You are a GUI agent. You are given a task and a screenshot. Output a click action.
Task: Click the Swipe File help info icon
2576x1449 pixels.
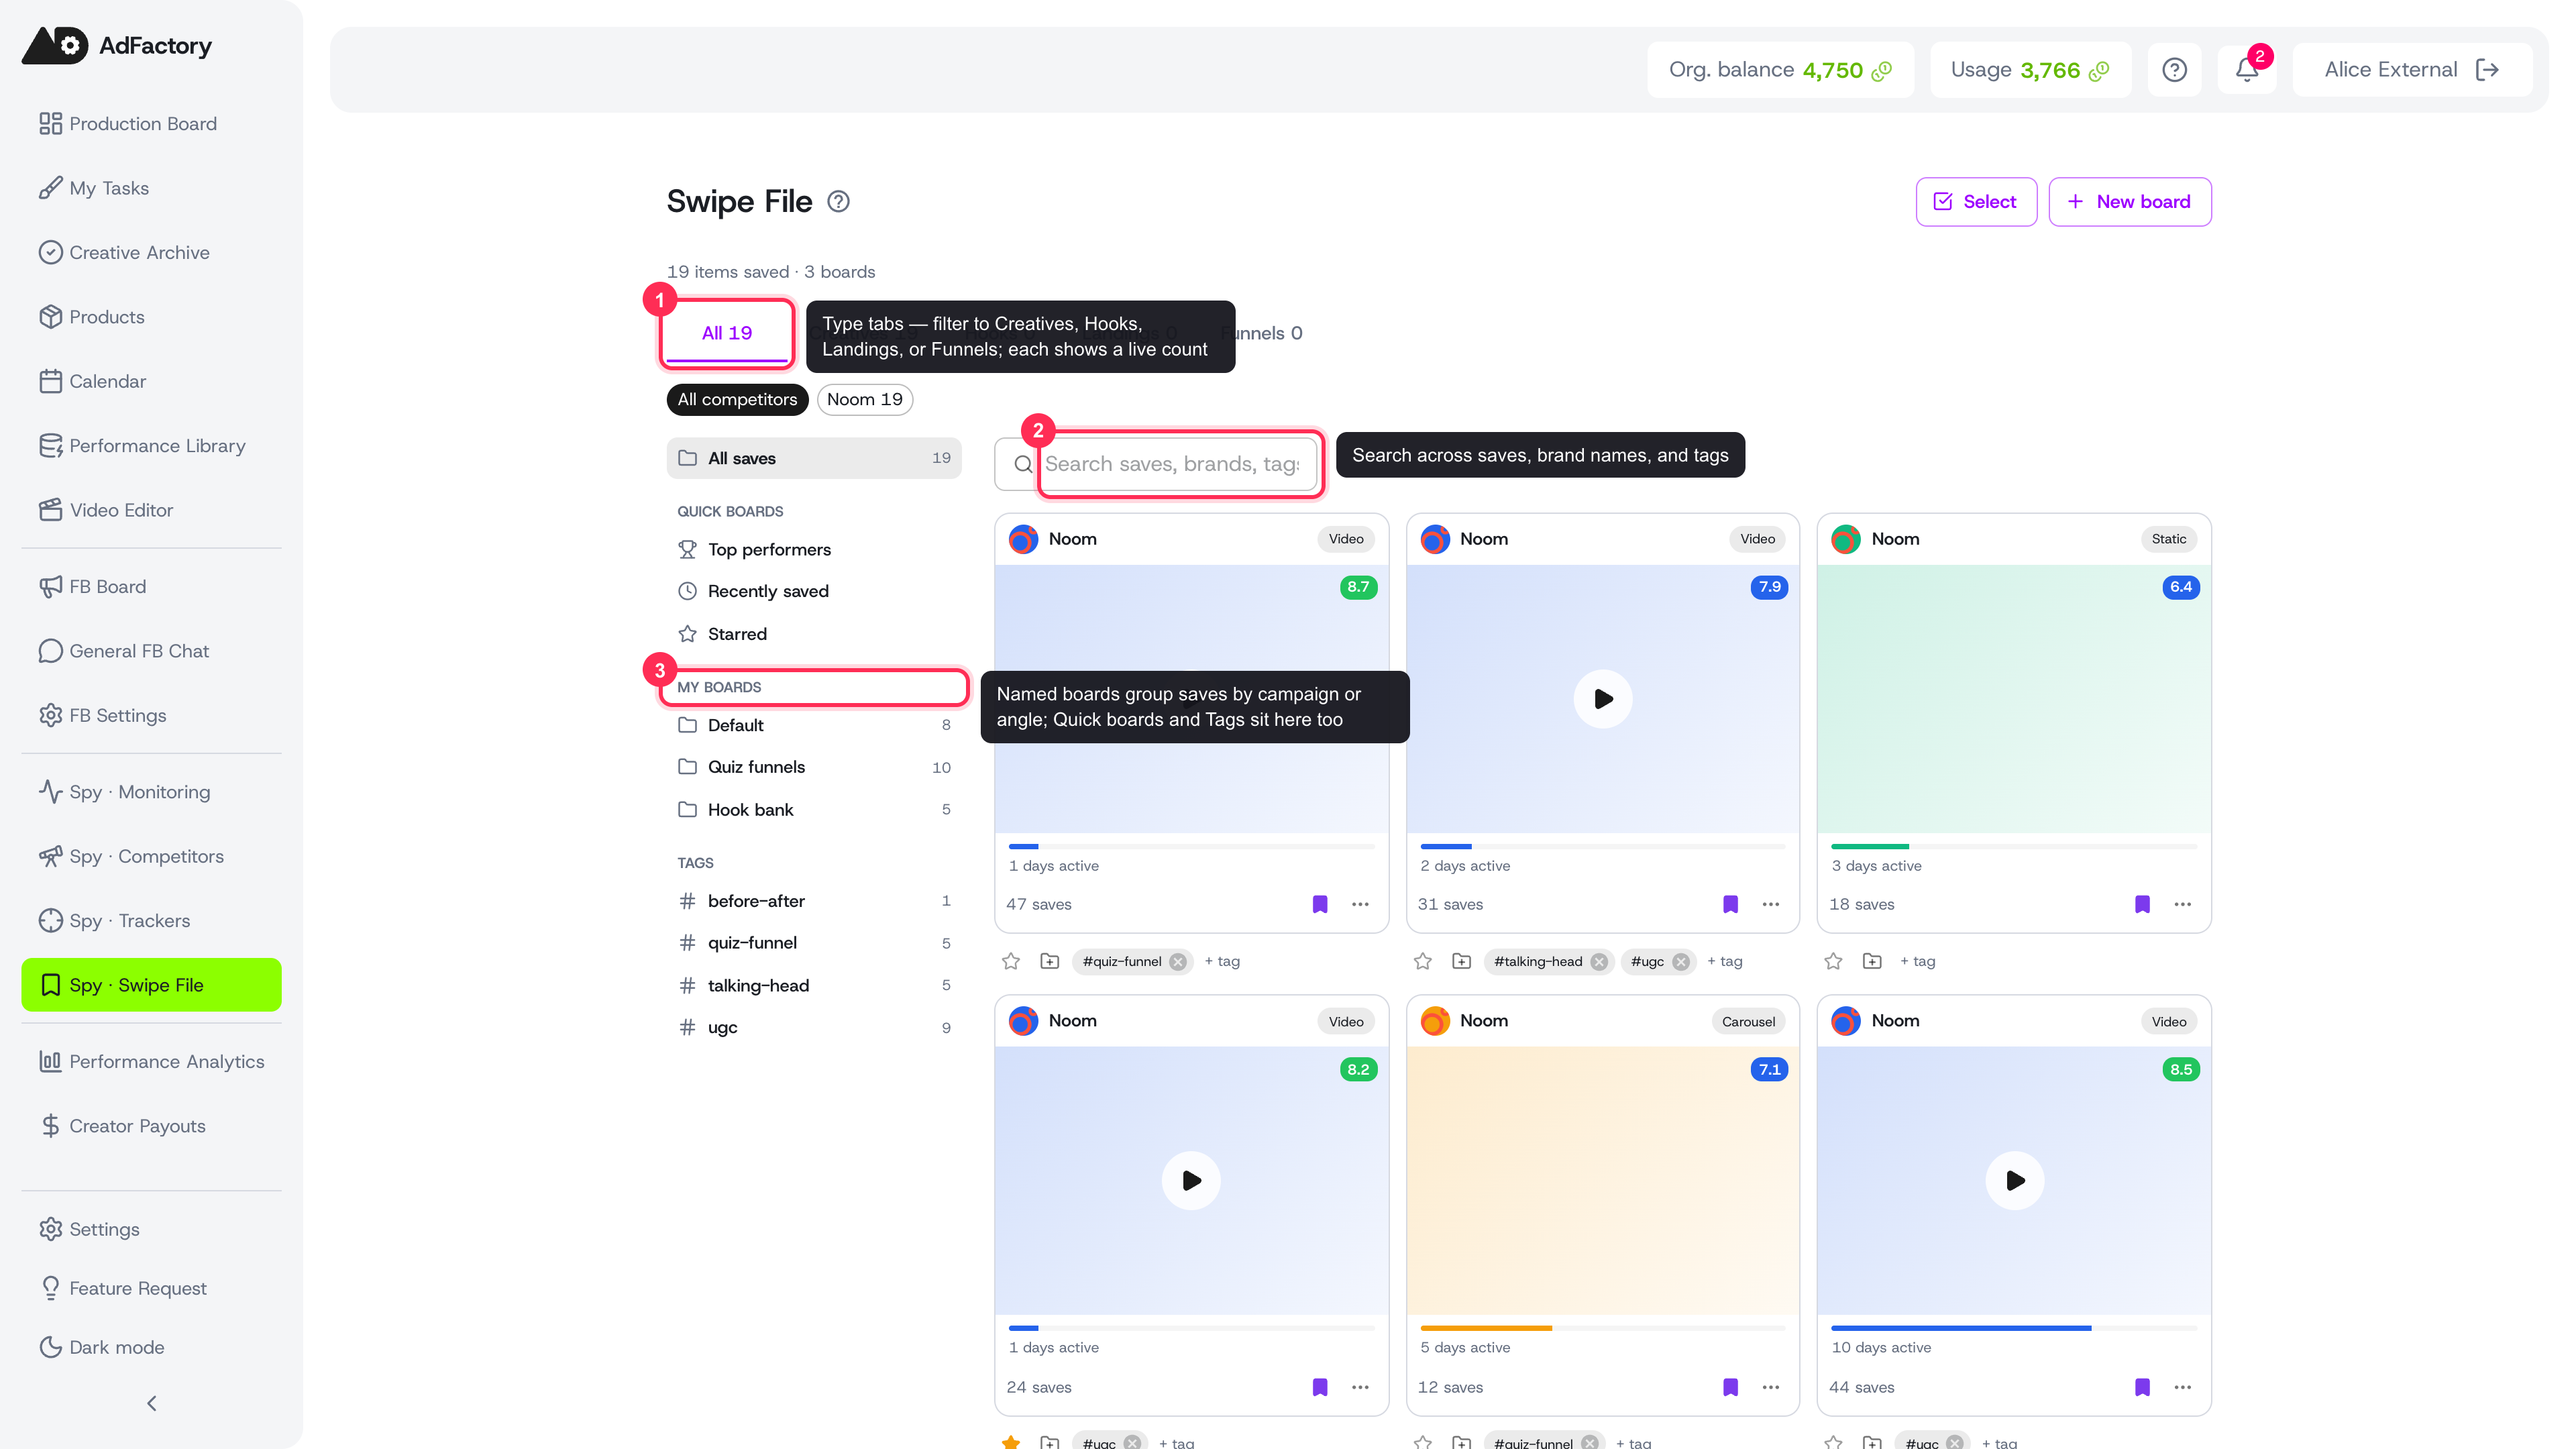click(838, 202)
